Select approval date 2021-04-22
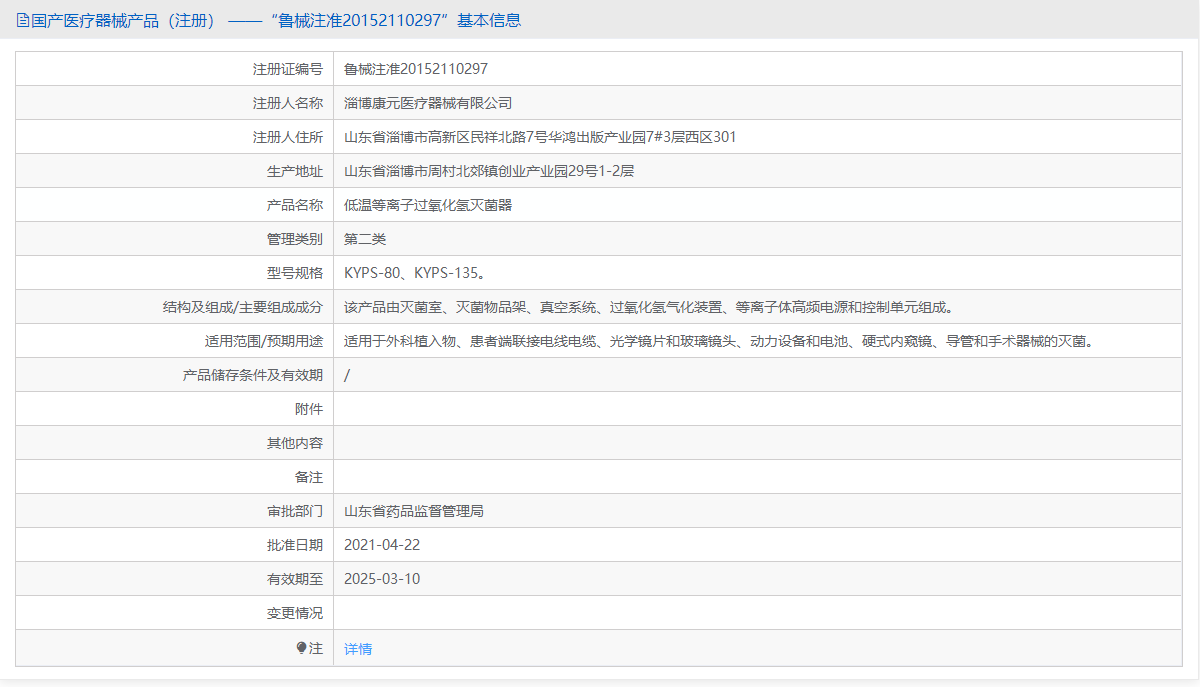Screen dimensions: 1200x687 [x=382, y=545]
